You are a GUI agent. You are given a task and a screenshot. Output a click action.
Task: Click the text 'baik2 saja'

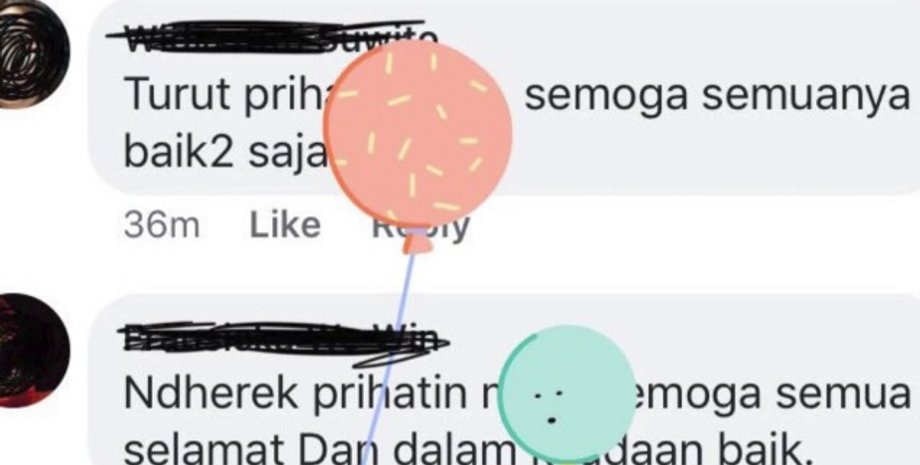coord(225,155)
